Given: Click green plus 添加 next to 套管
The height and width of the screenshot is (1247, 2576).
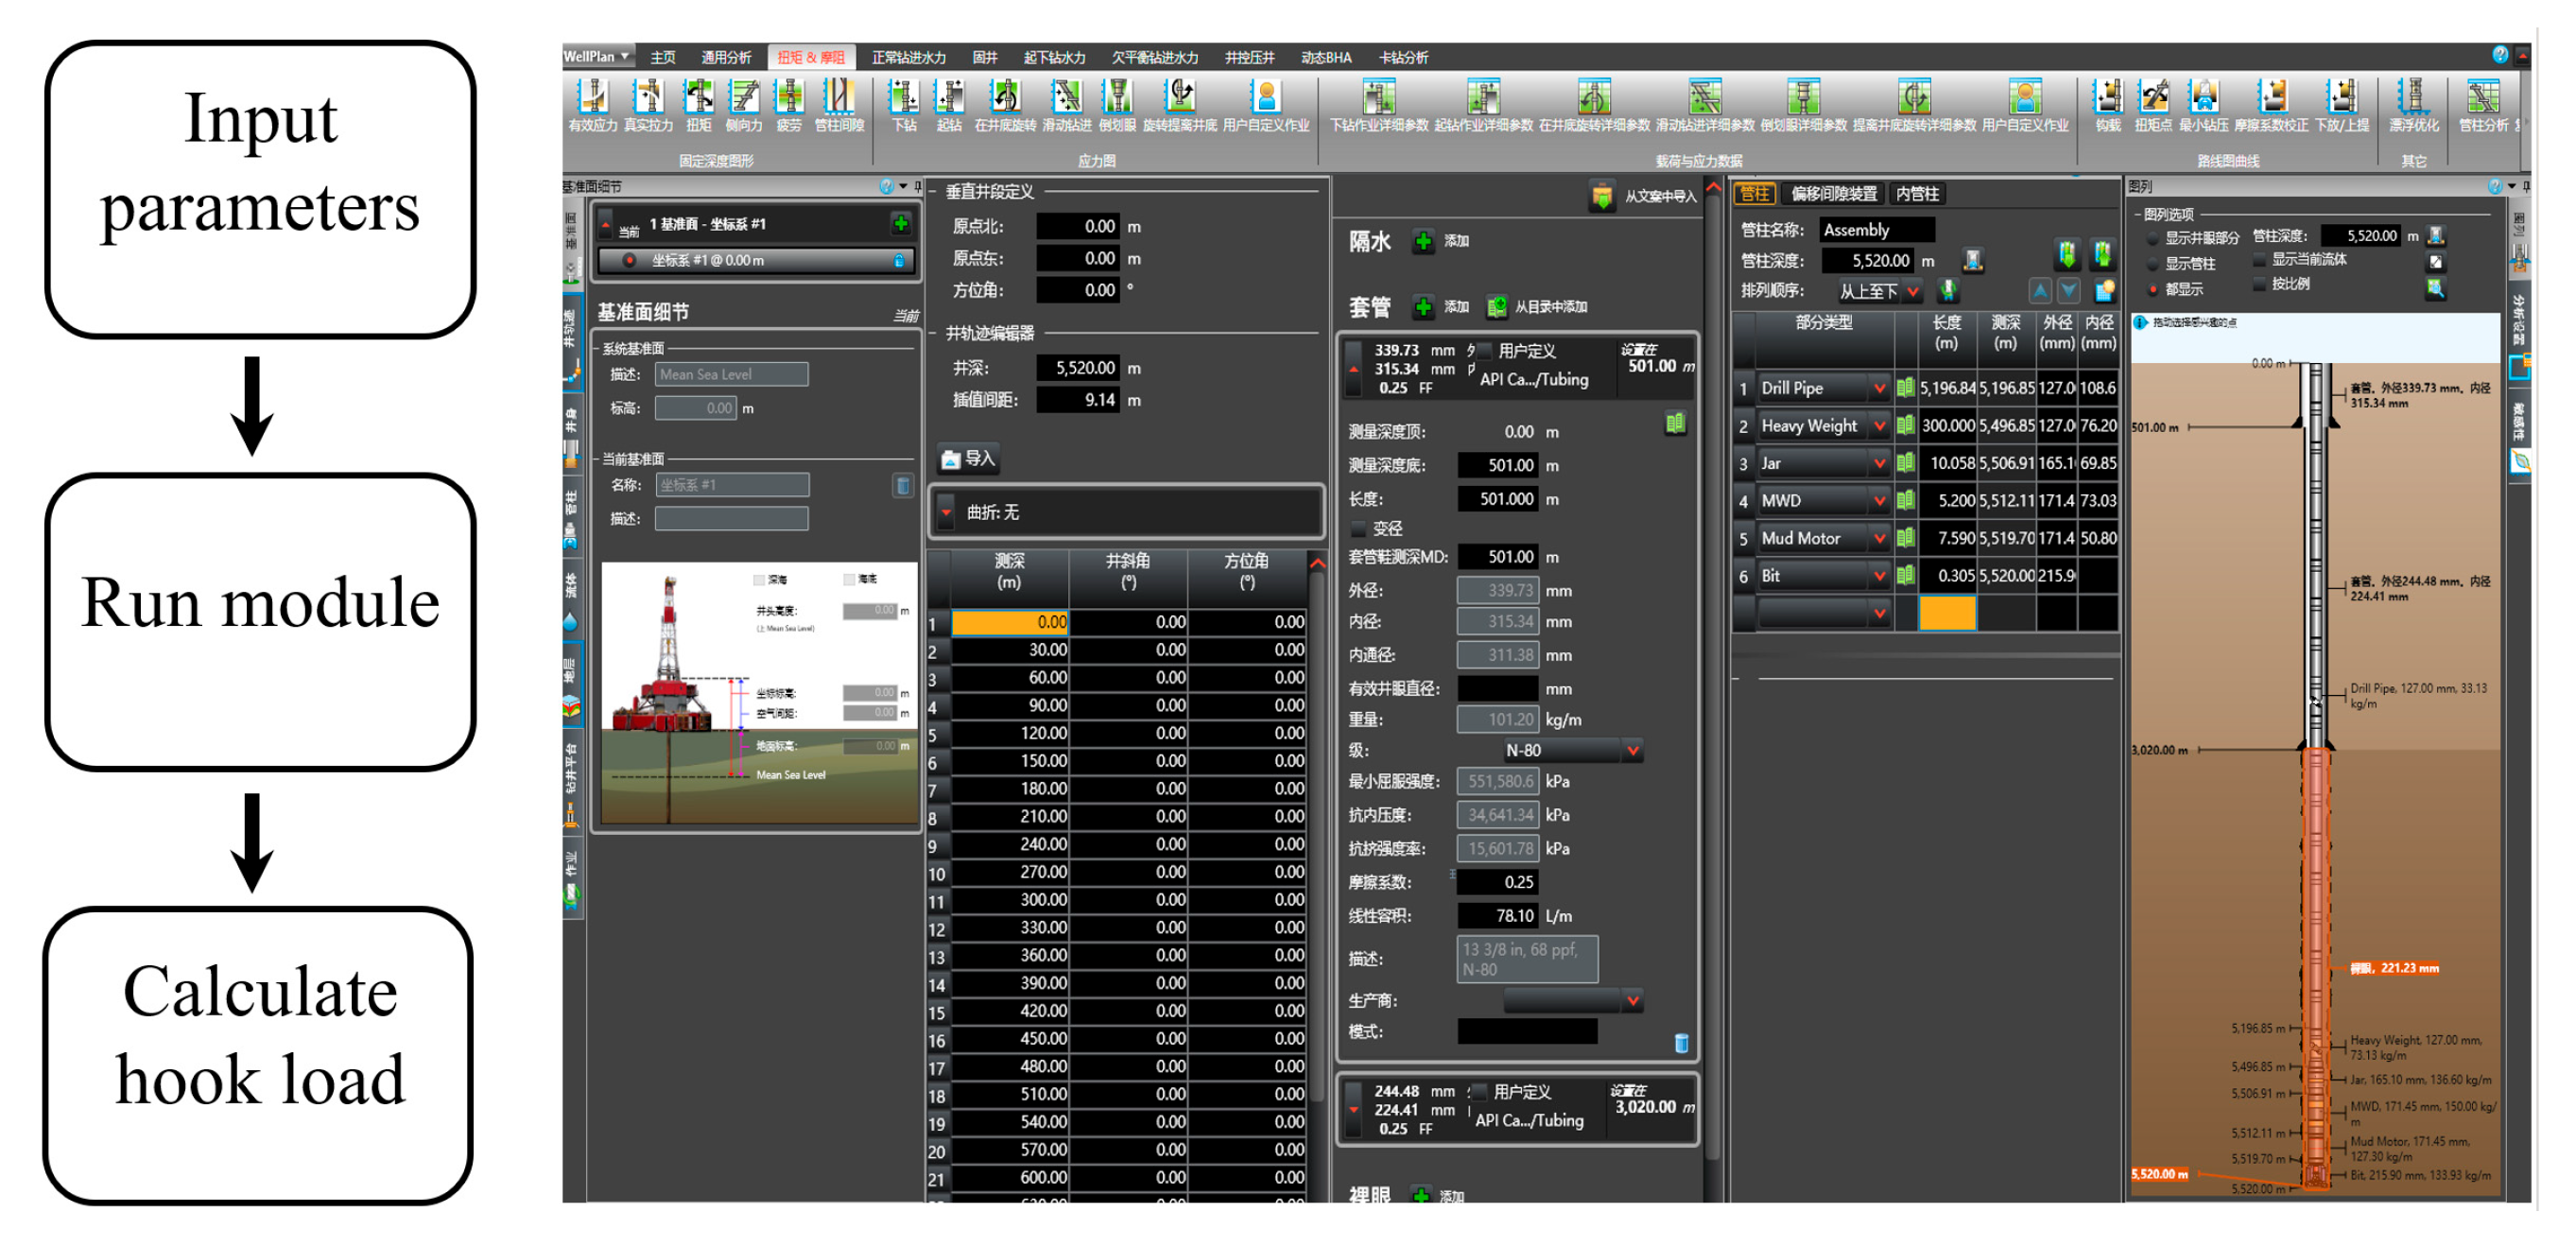Looking at the screenshot, I should point(1423,307).
